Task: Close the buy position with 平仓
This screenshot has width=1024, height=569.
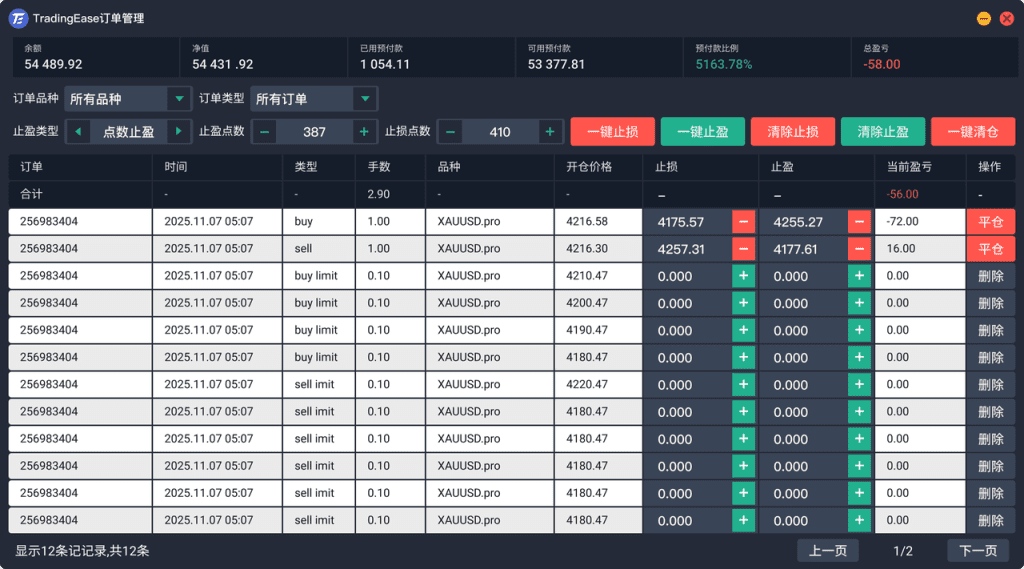Action: tap(990, 222)
